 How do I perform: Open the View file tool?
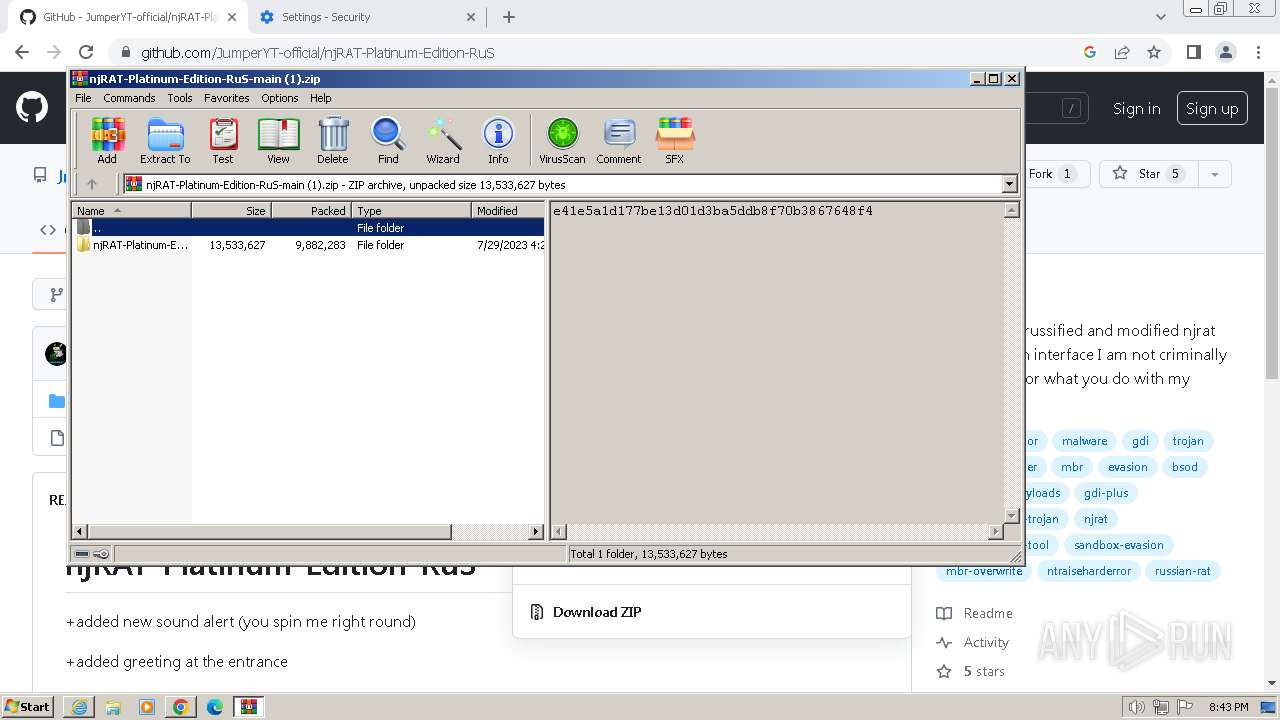[x=278, y=140]
